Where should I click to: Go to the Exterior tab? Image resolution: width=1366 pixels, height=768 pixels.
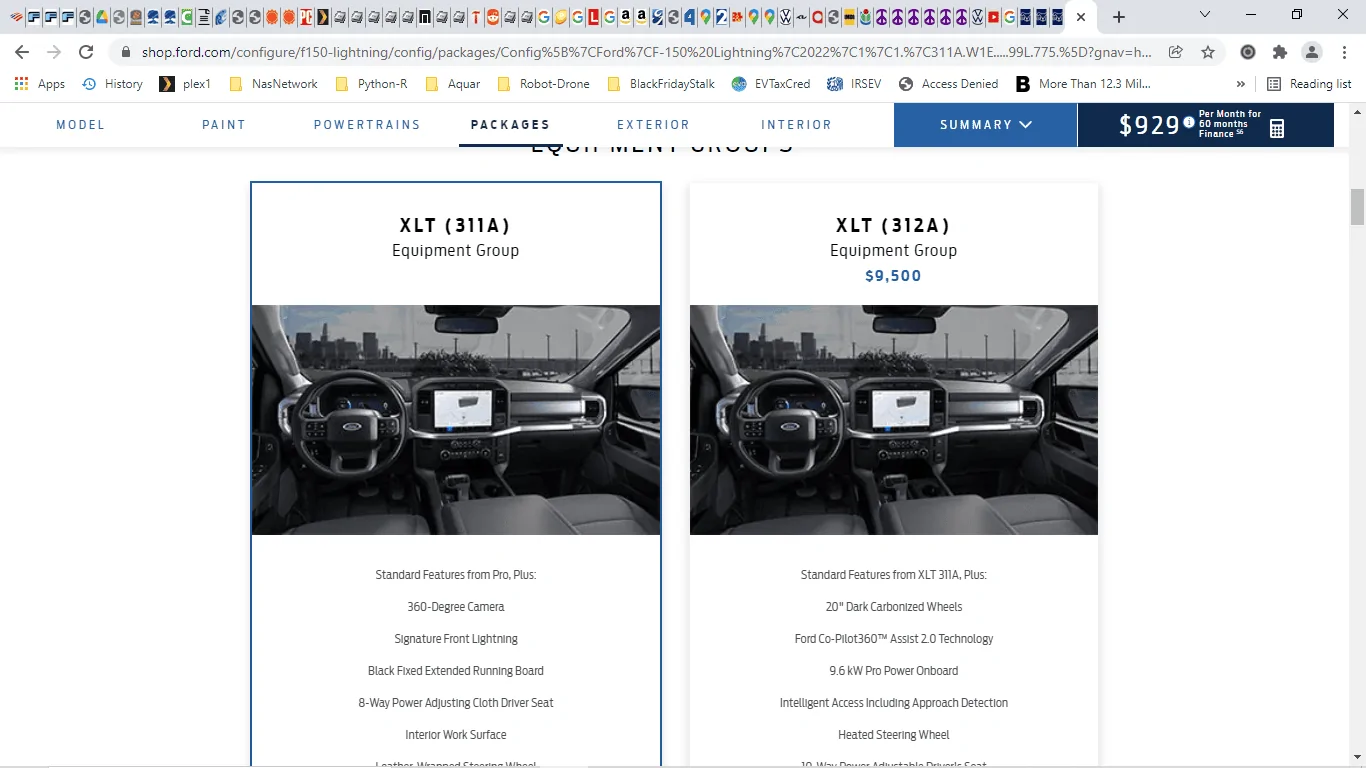[653, 125]
